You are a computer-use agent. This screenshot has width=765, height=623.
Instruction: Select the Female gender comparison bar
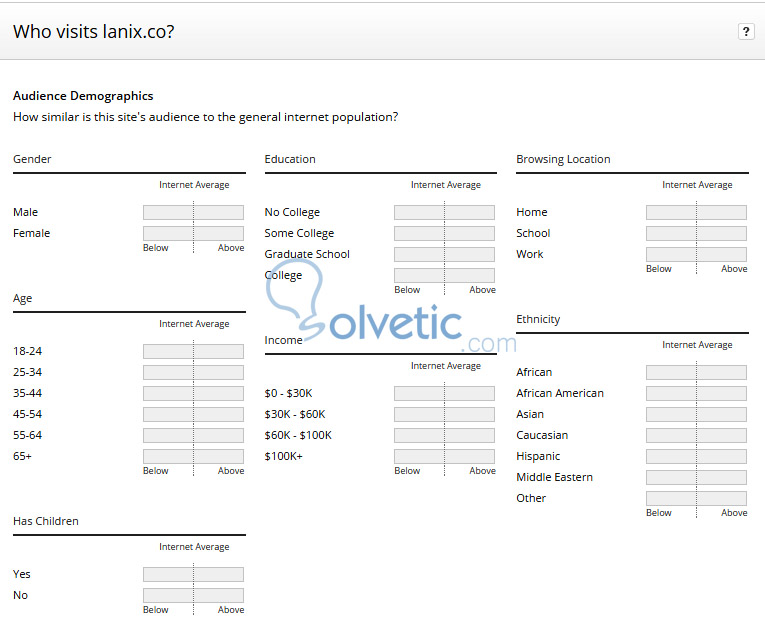pyautogui.click(x=193, y=233)
